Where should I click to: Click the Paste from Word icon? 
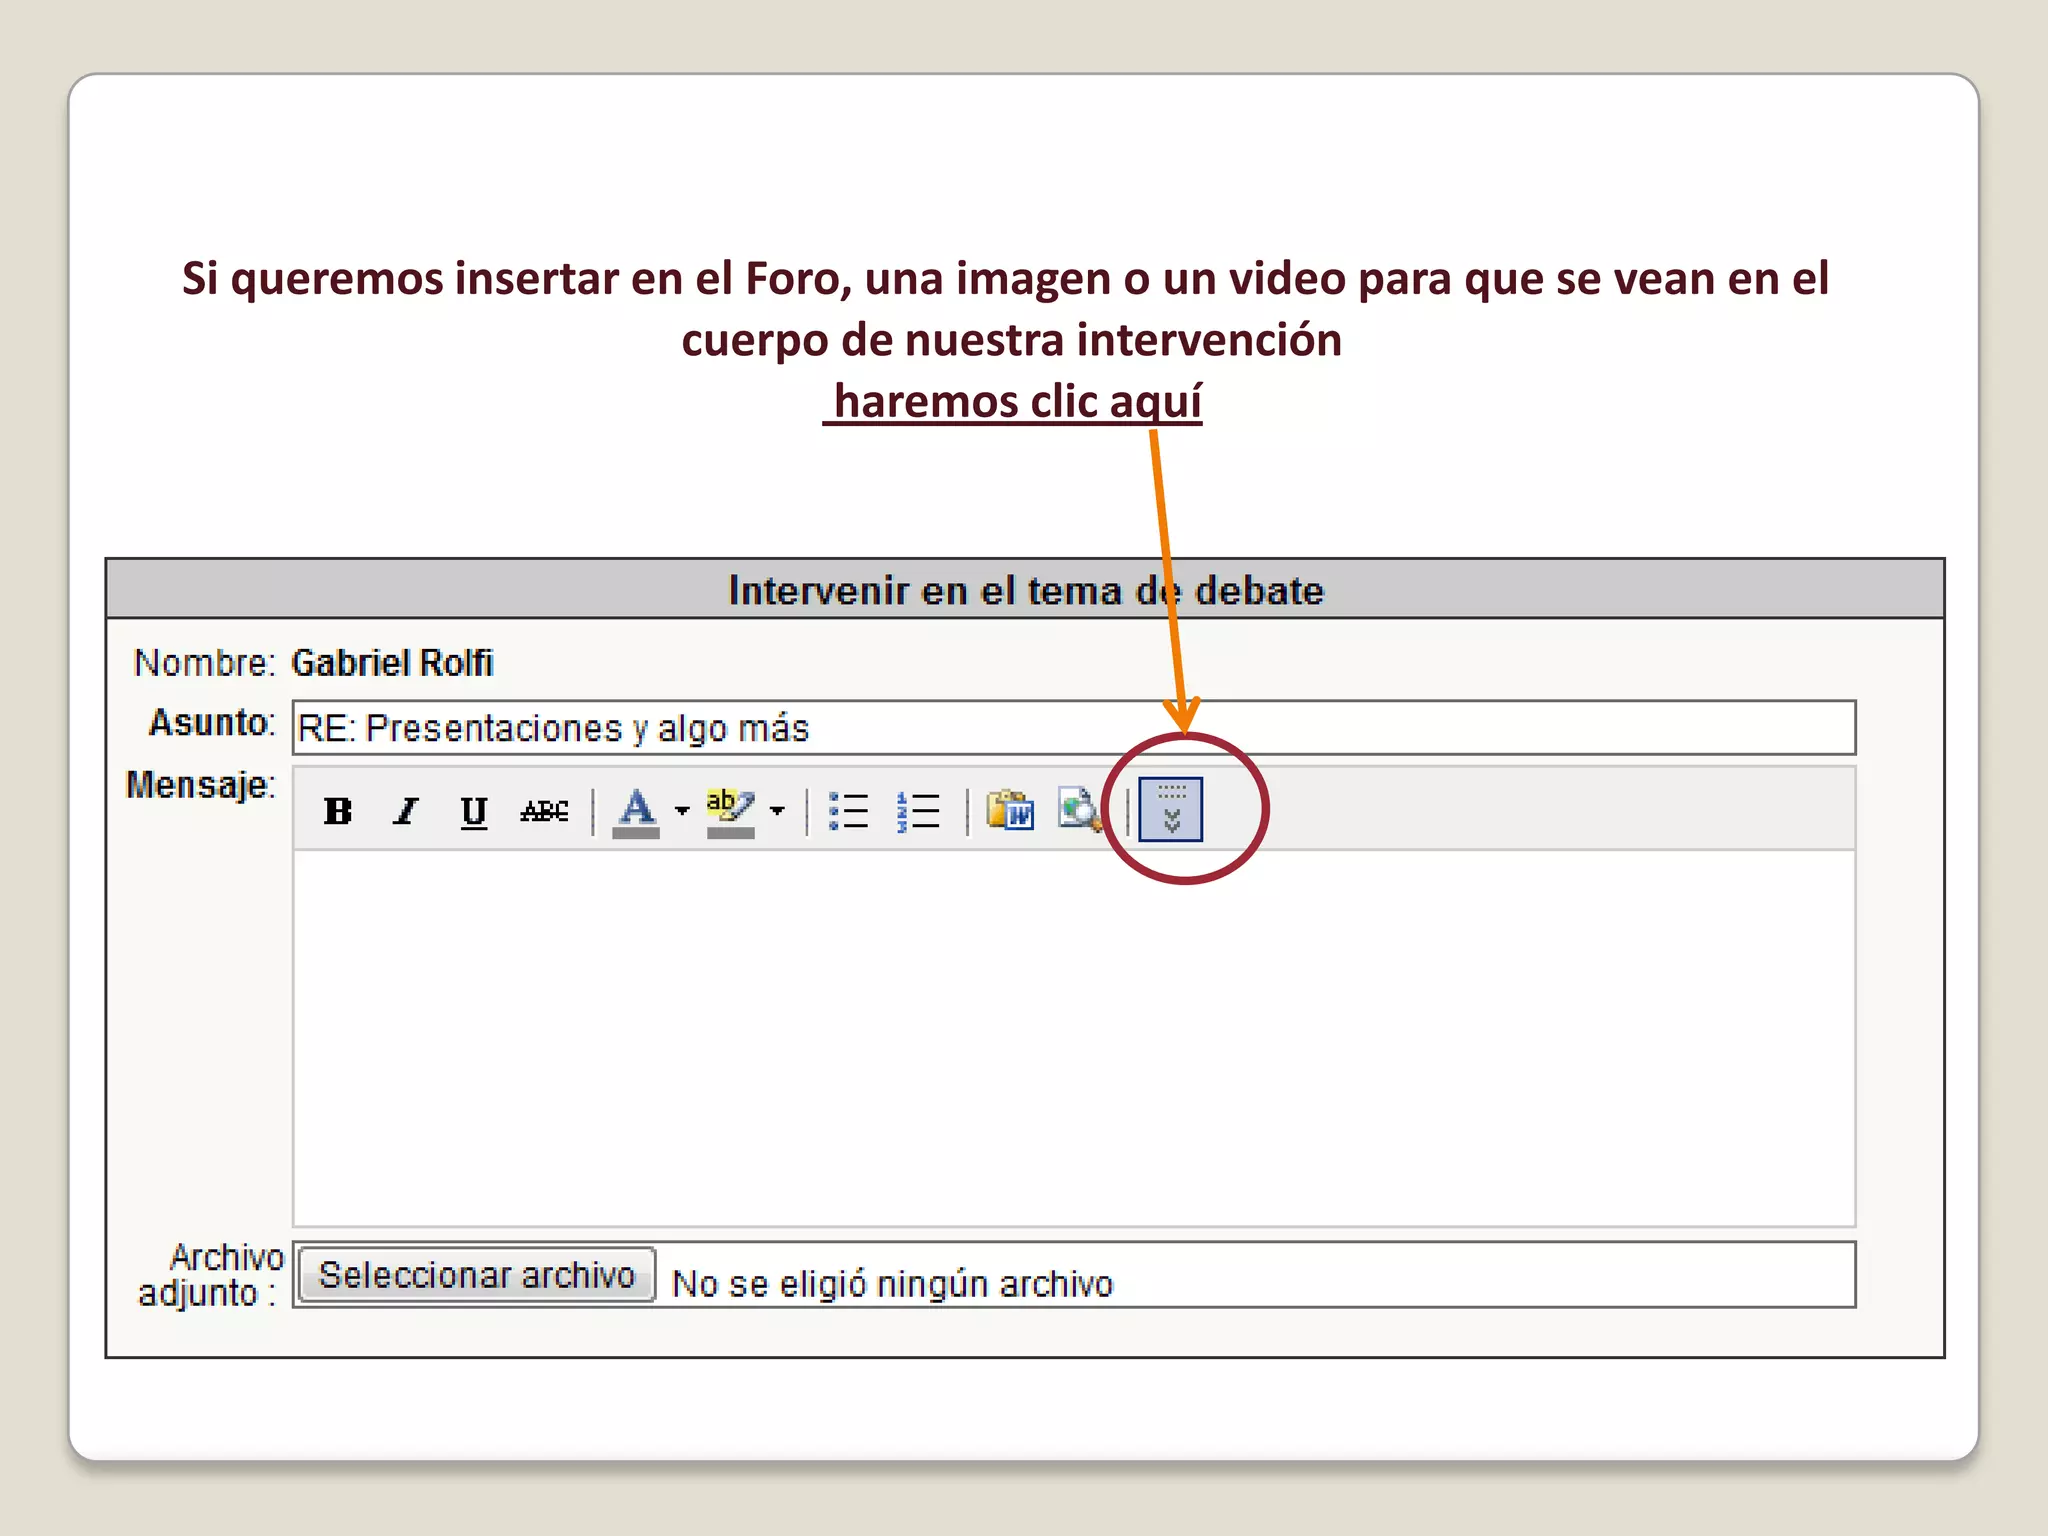[1010, 810]
